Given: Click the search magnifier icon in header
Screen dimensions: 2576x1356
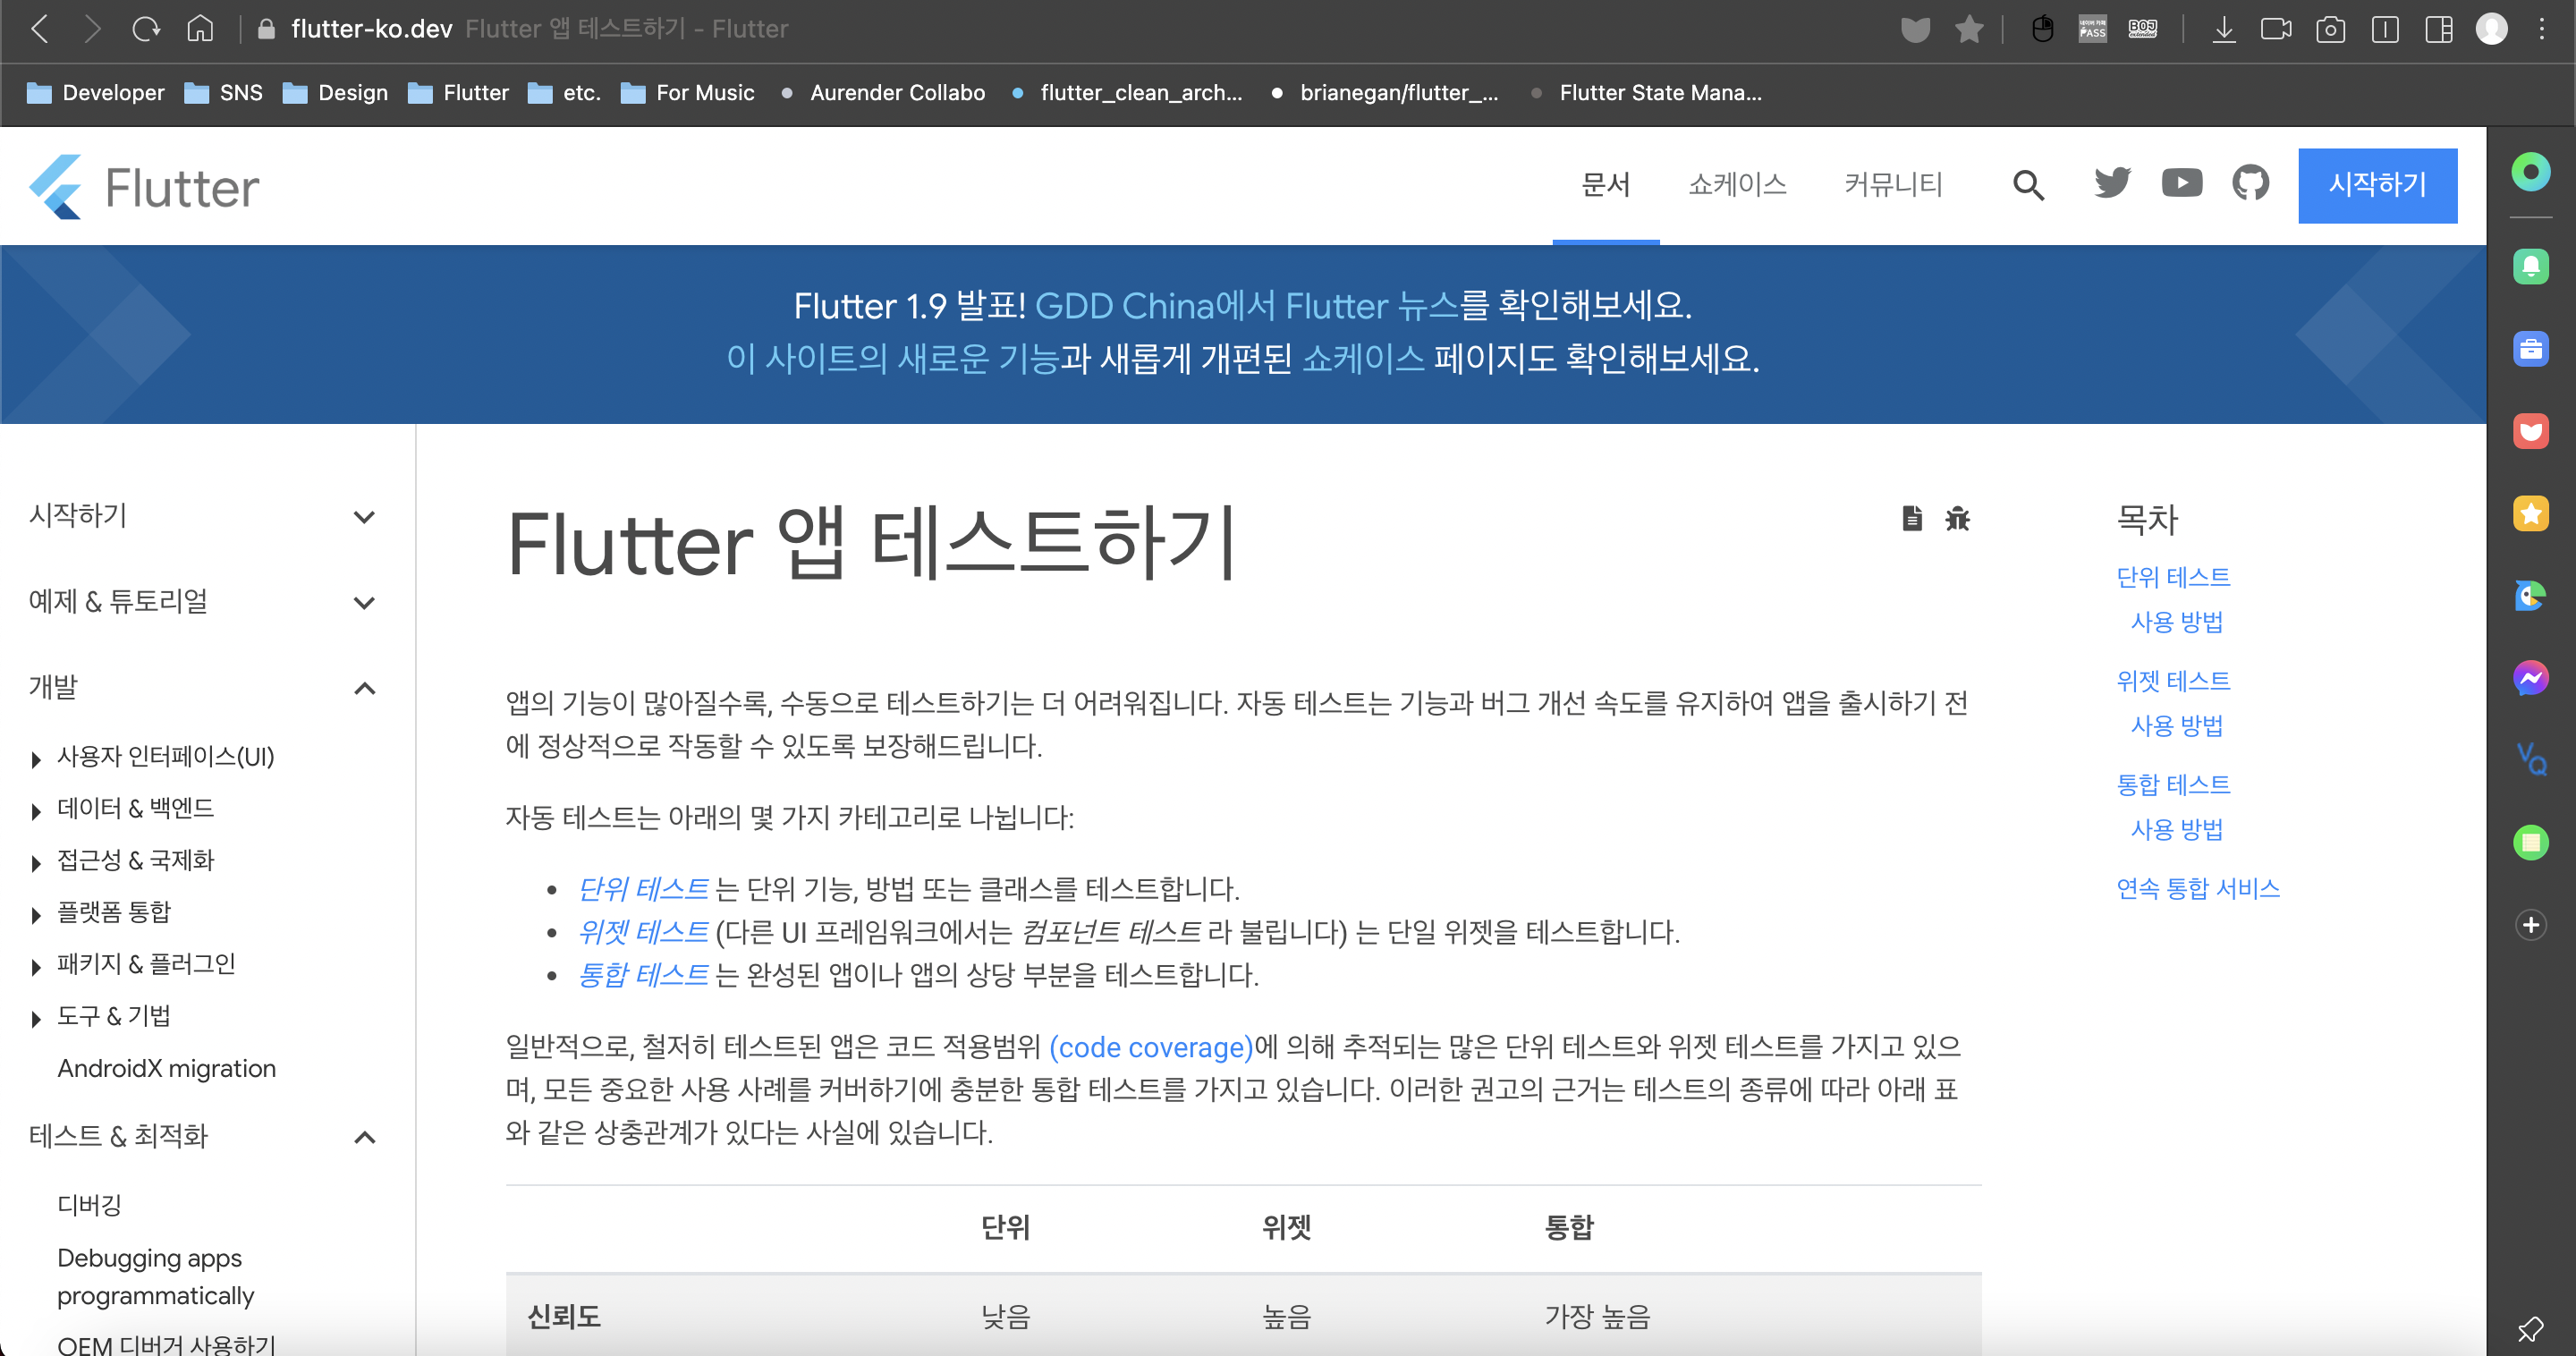Looking at the screenshot, I should click(x=2028, y=185).
